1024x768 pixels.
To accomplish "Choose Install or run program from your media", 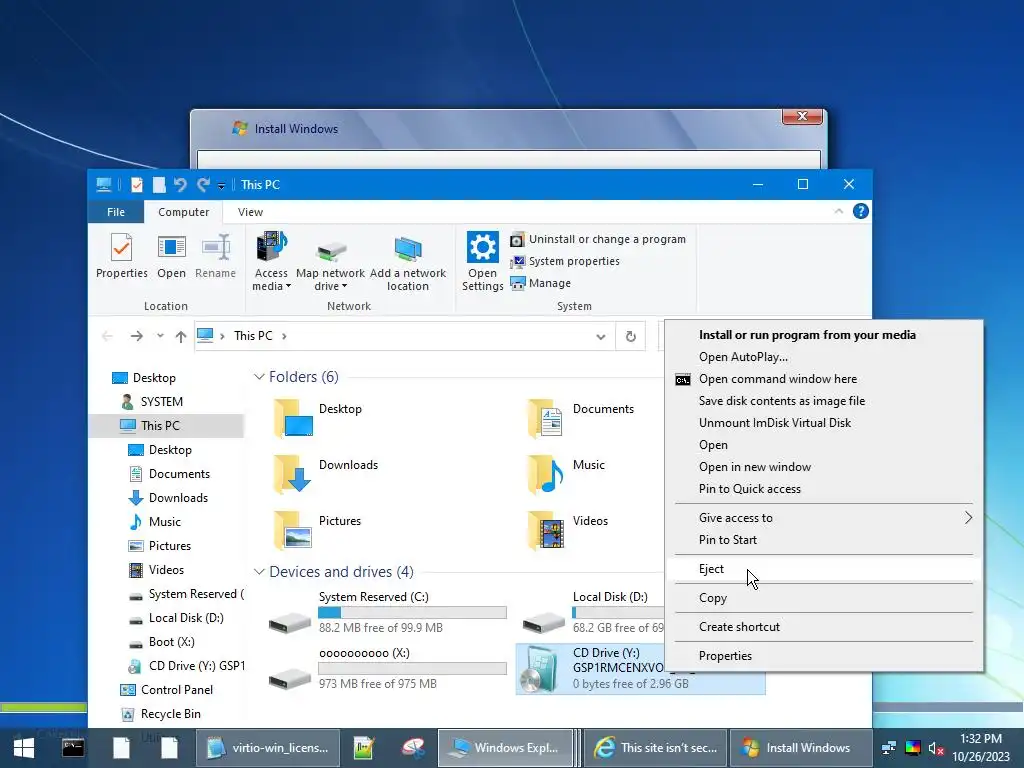I will coord(807,335).
